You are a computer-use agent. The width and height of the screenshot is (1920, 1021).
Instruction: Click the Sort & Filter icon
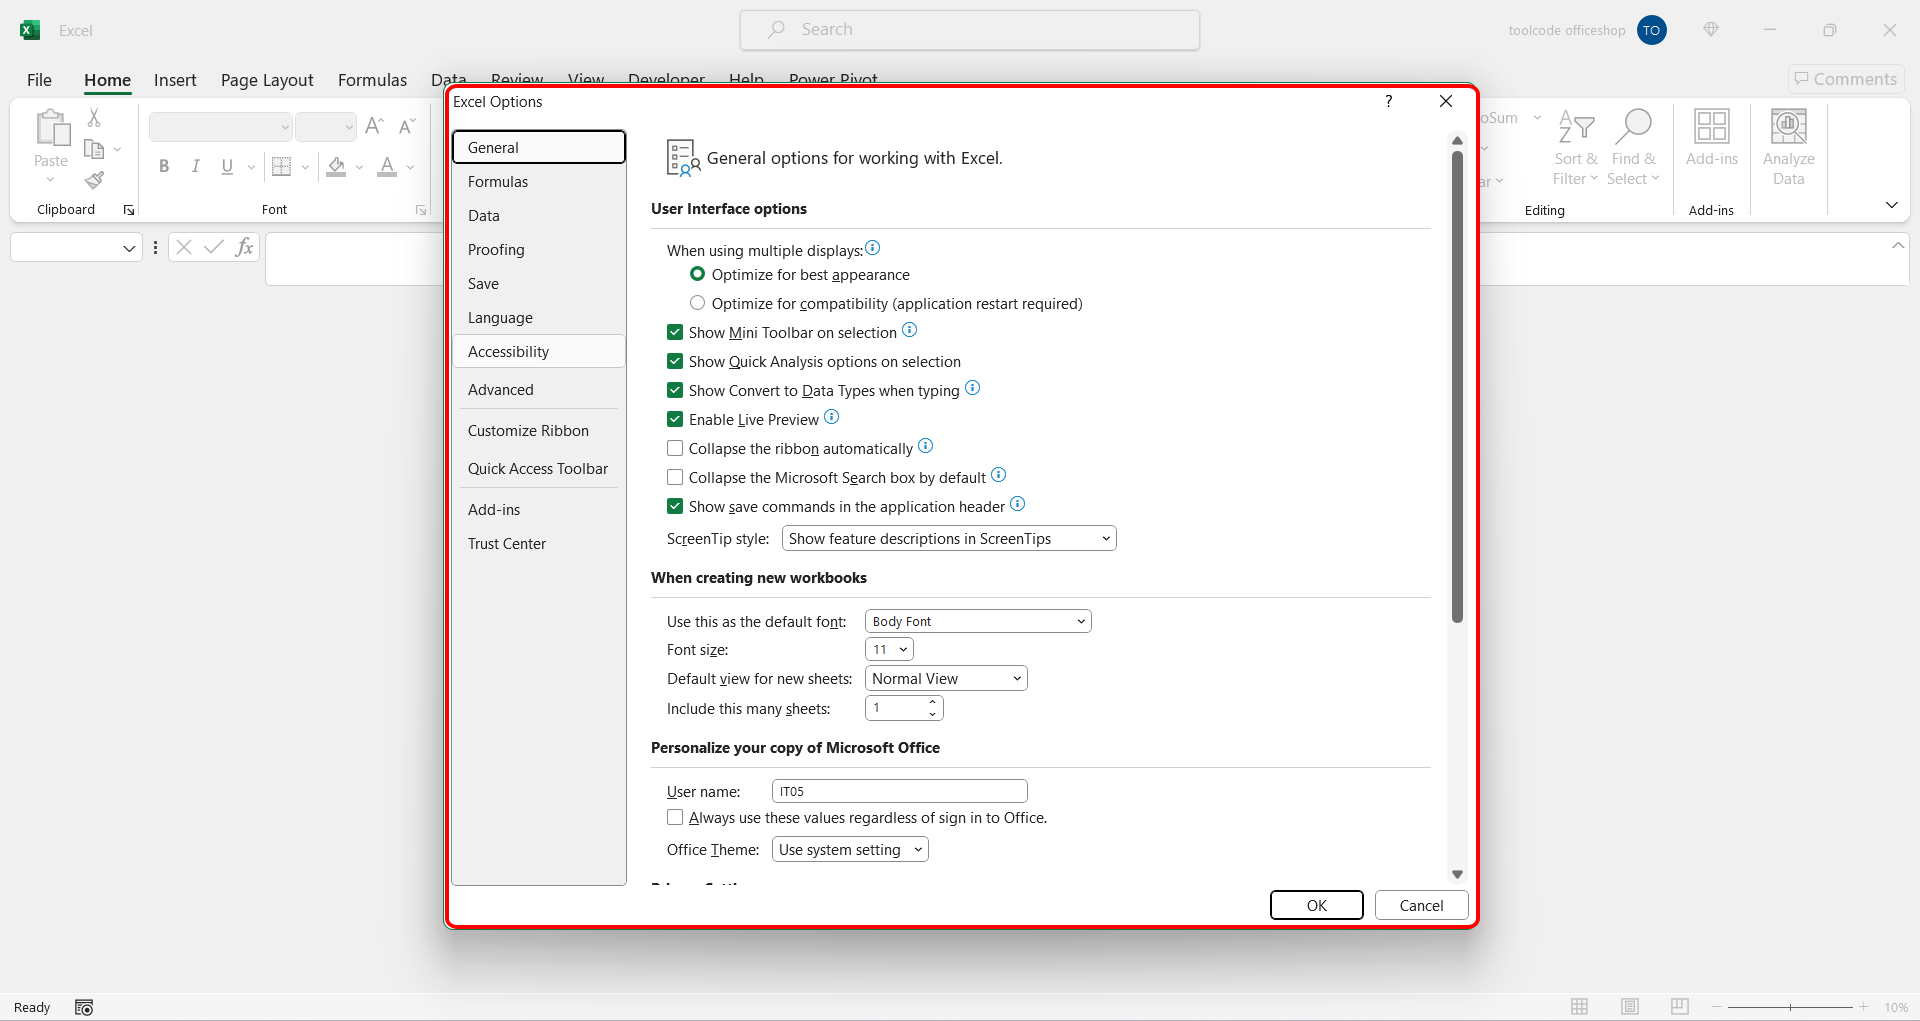(1576, 127)
